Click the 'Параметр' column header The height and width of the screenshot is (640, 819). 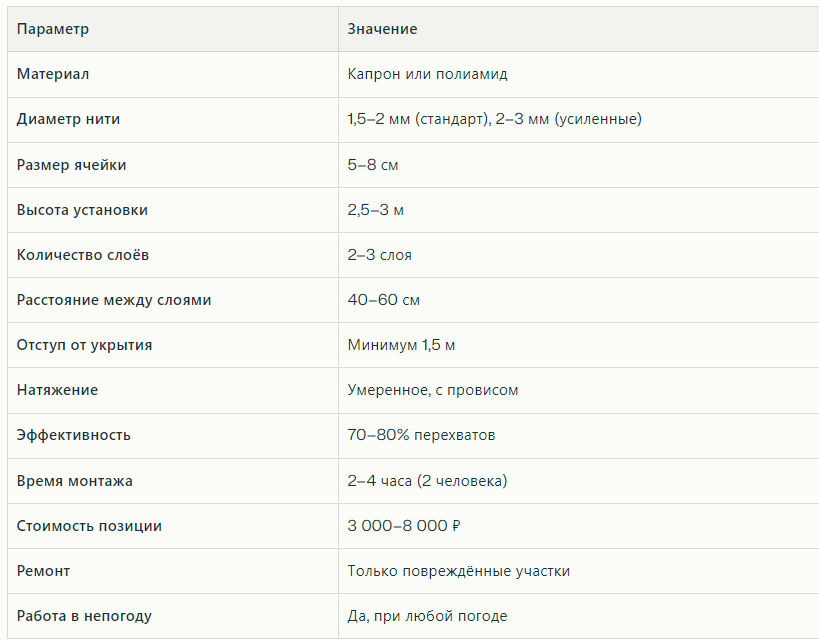pyautogui.click(x=53, y=29)
